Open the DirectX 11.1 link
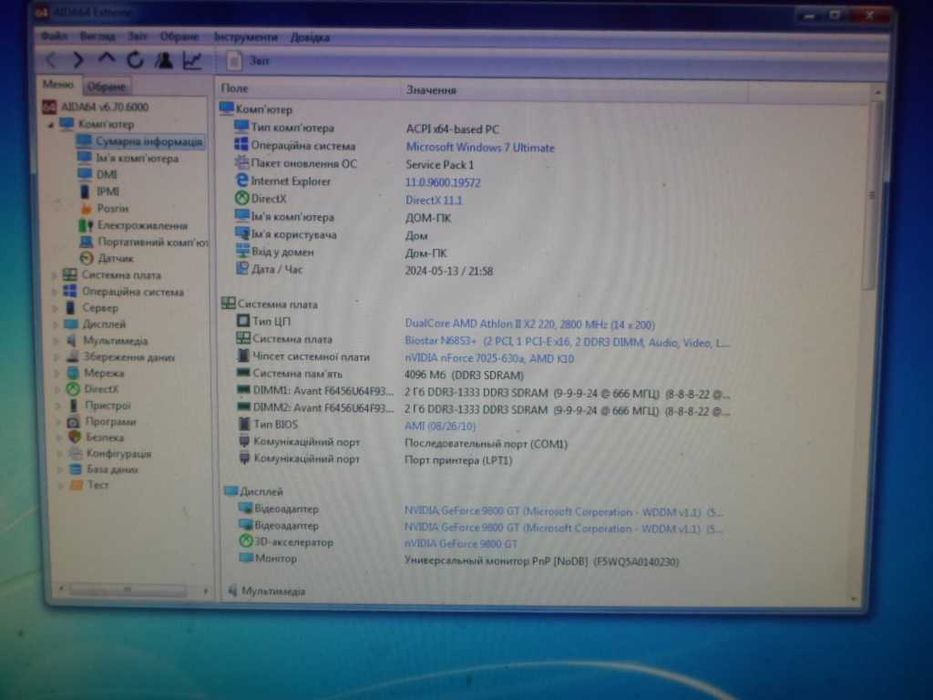Viewport: 933px width, 700px height. (x=434, y=200)
